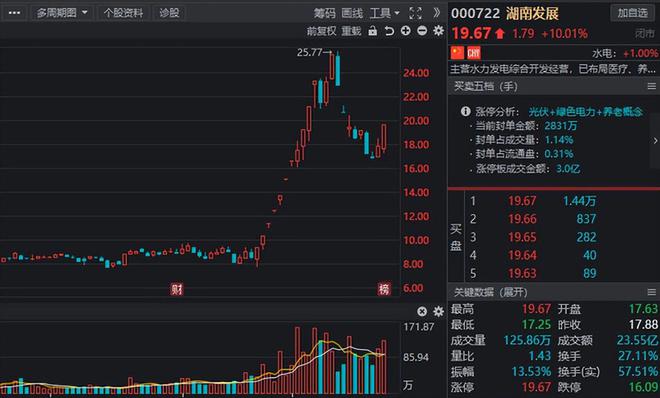Toggle the chart lock icon

coord(373,31)
